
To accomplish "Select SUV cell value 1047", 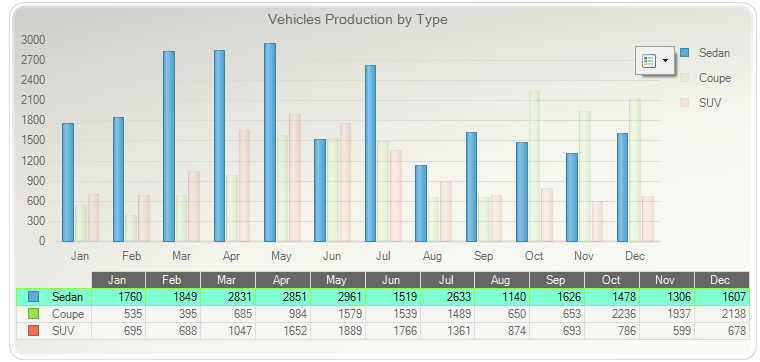I will click(x=228, y=331).
